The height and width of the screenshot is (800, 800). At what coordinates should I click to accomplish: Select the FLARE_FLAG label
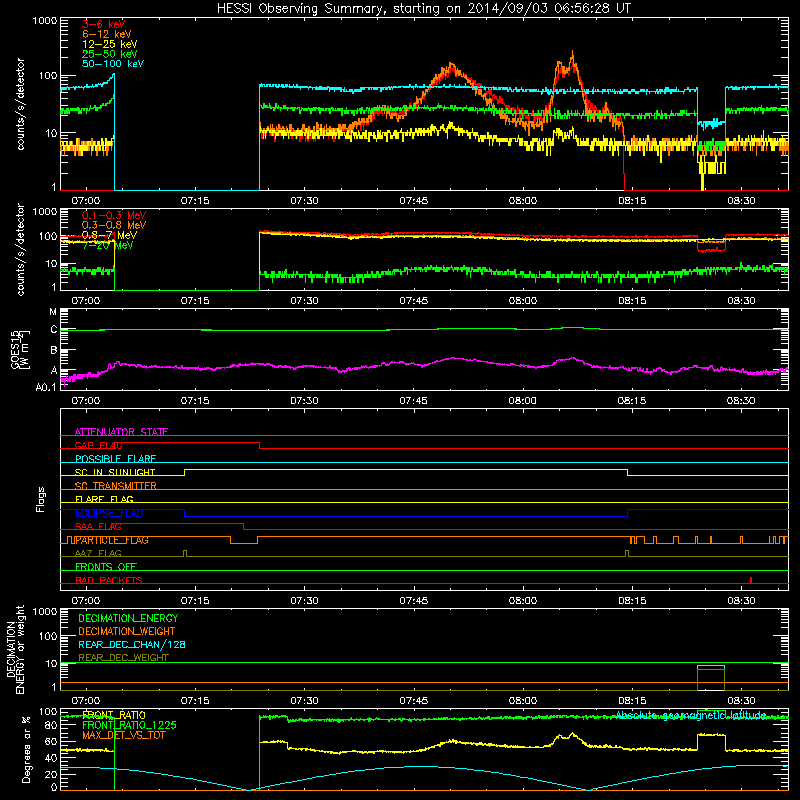(x=104, y=499)
